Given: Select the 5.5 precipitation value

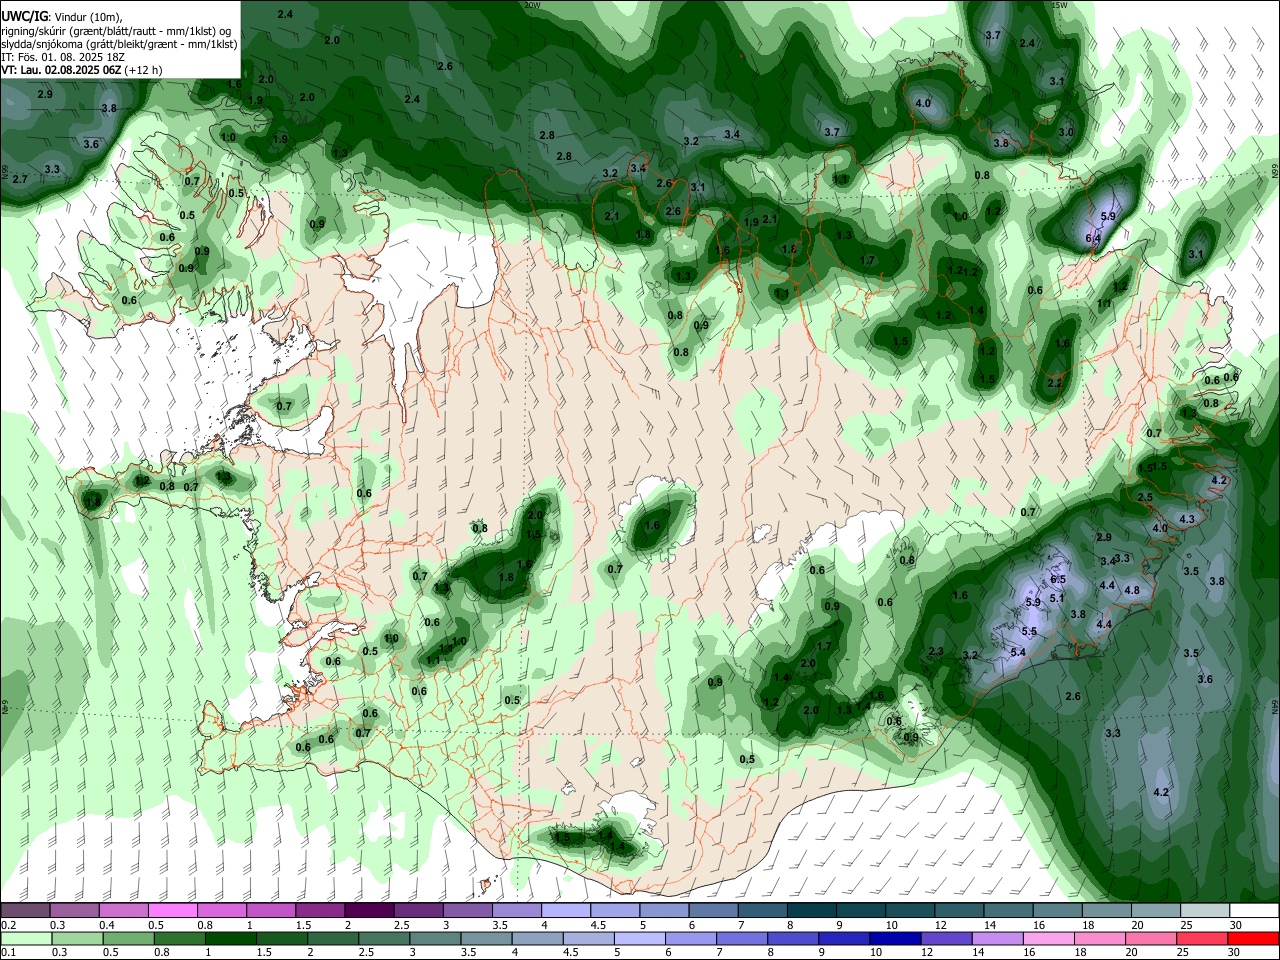Looking at the screenshot, I should point(1029,632).
